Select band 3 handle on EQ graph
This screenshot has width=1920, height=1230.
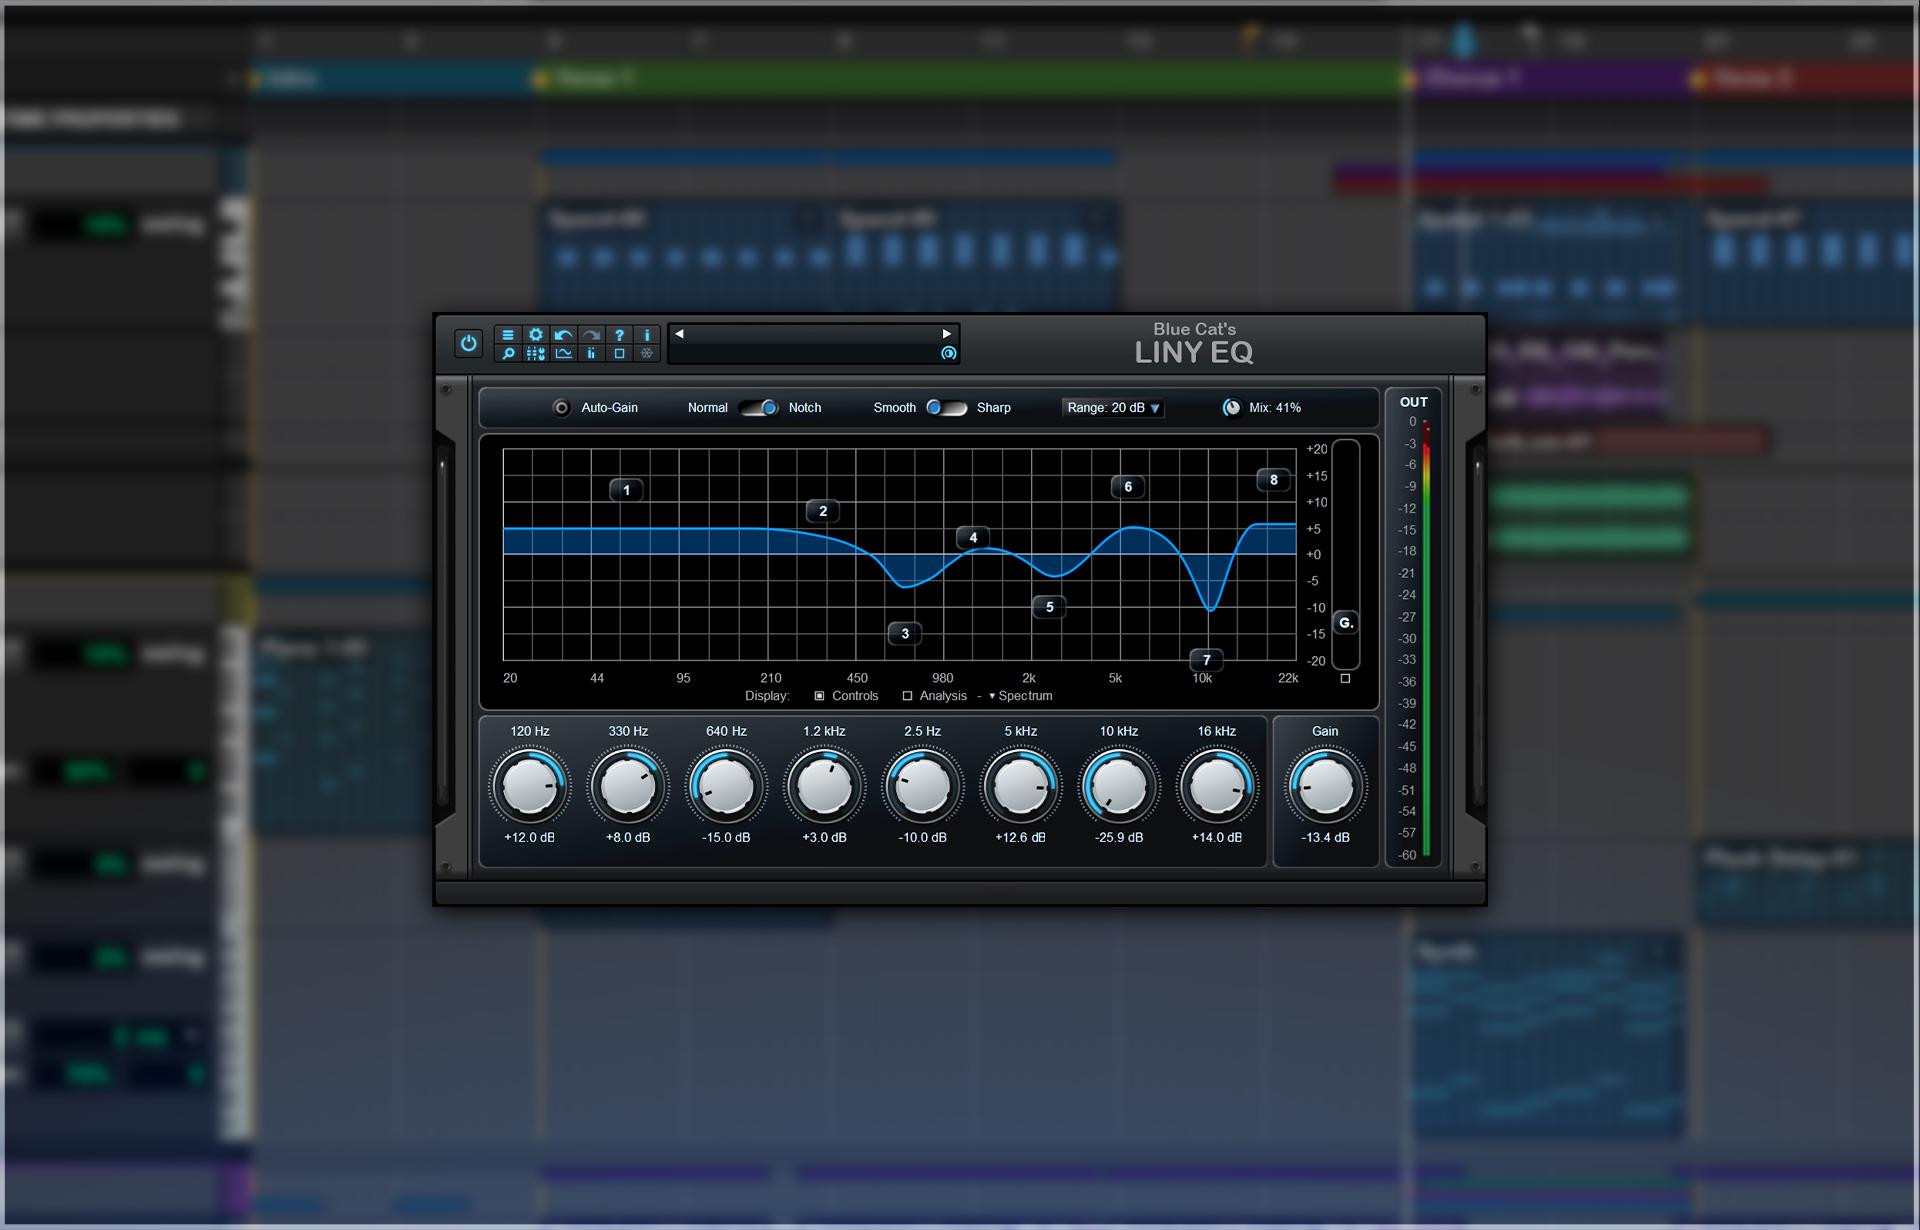[x=905, y=633]
